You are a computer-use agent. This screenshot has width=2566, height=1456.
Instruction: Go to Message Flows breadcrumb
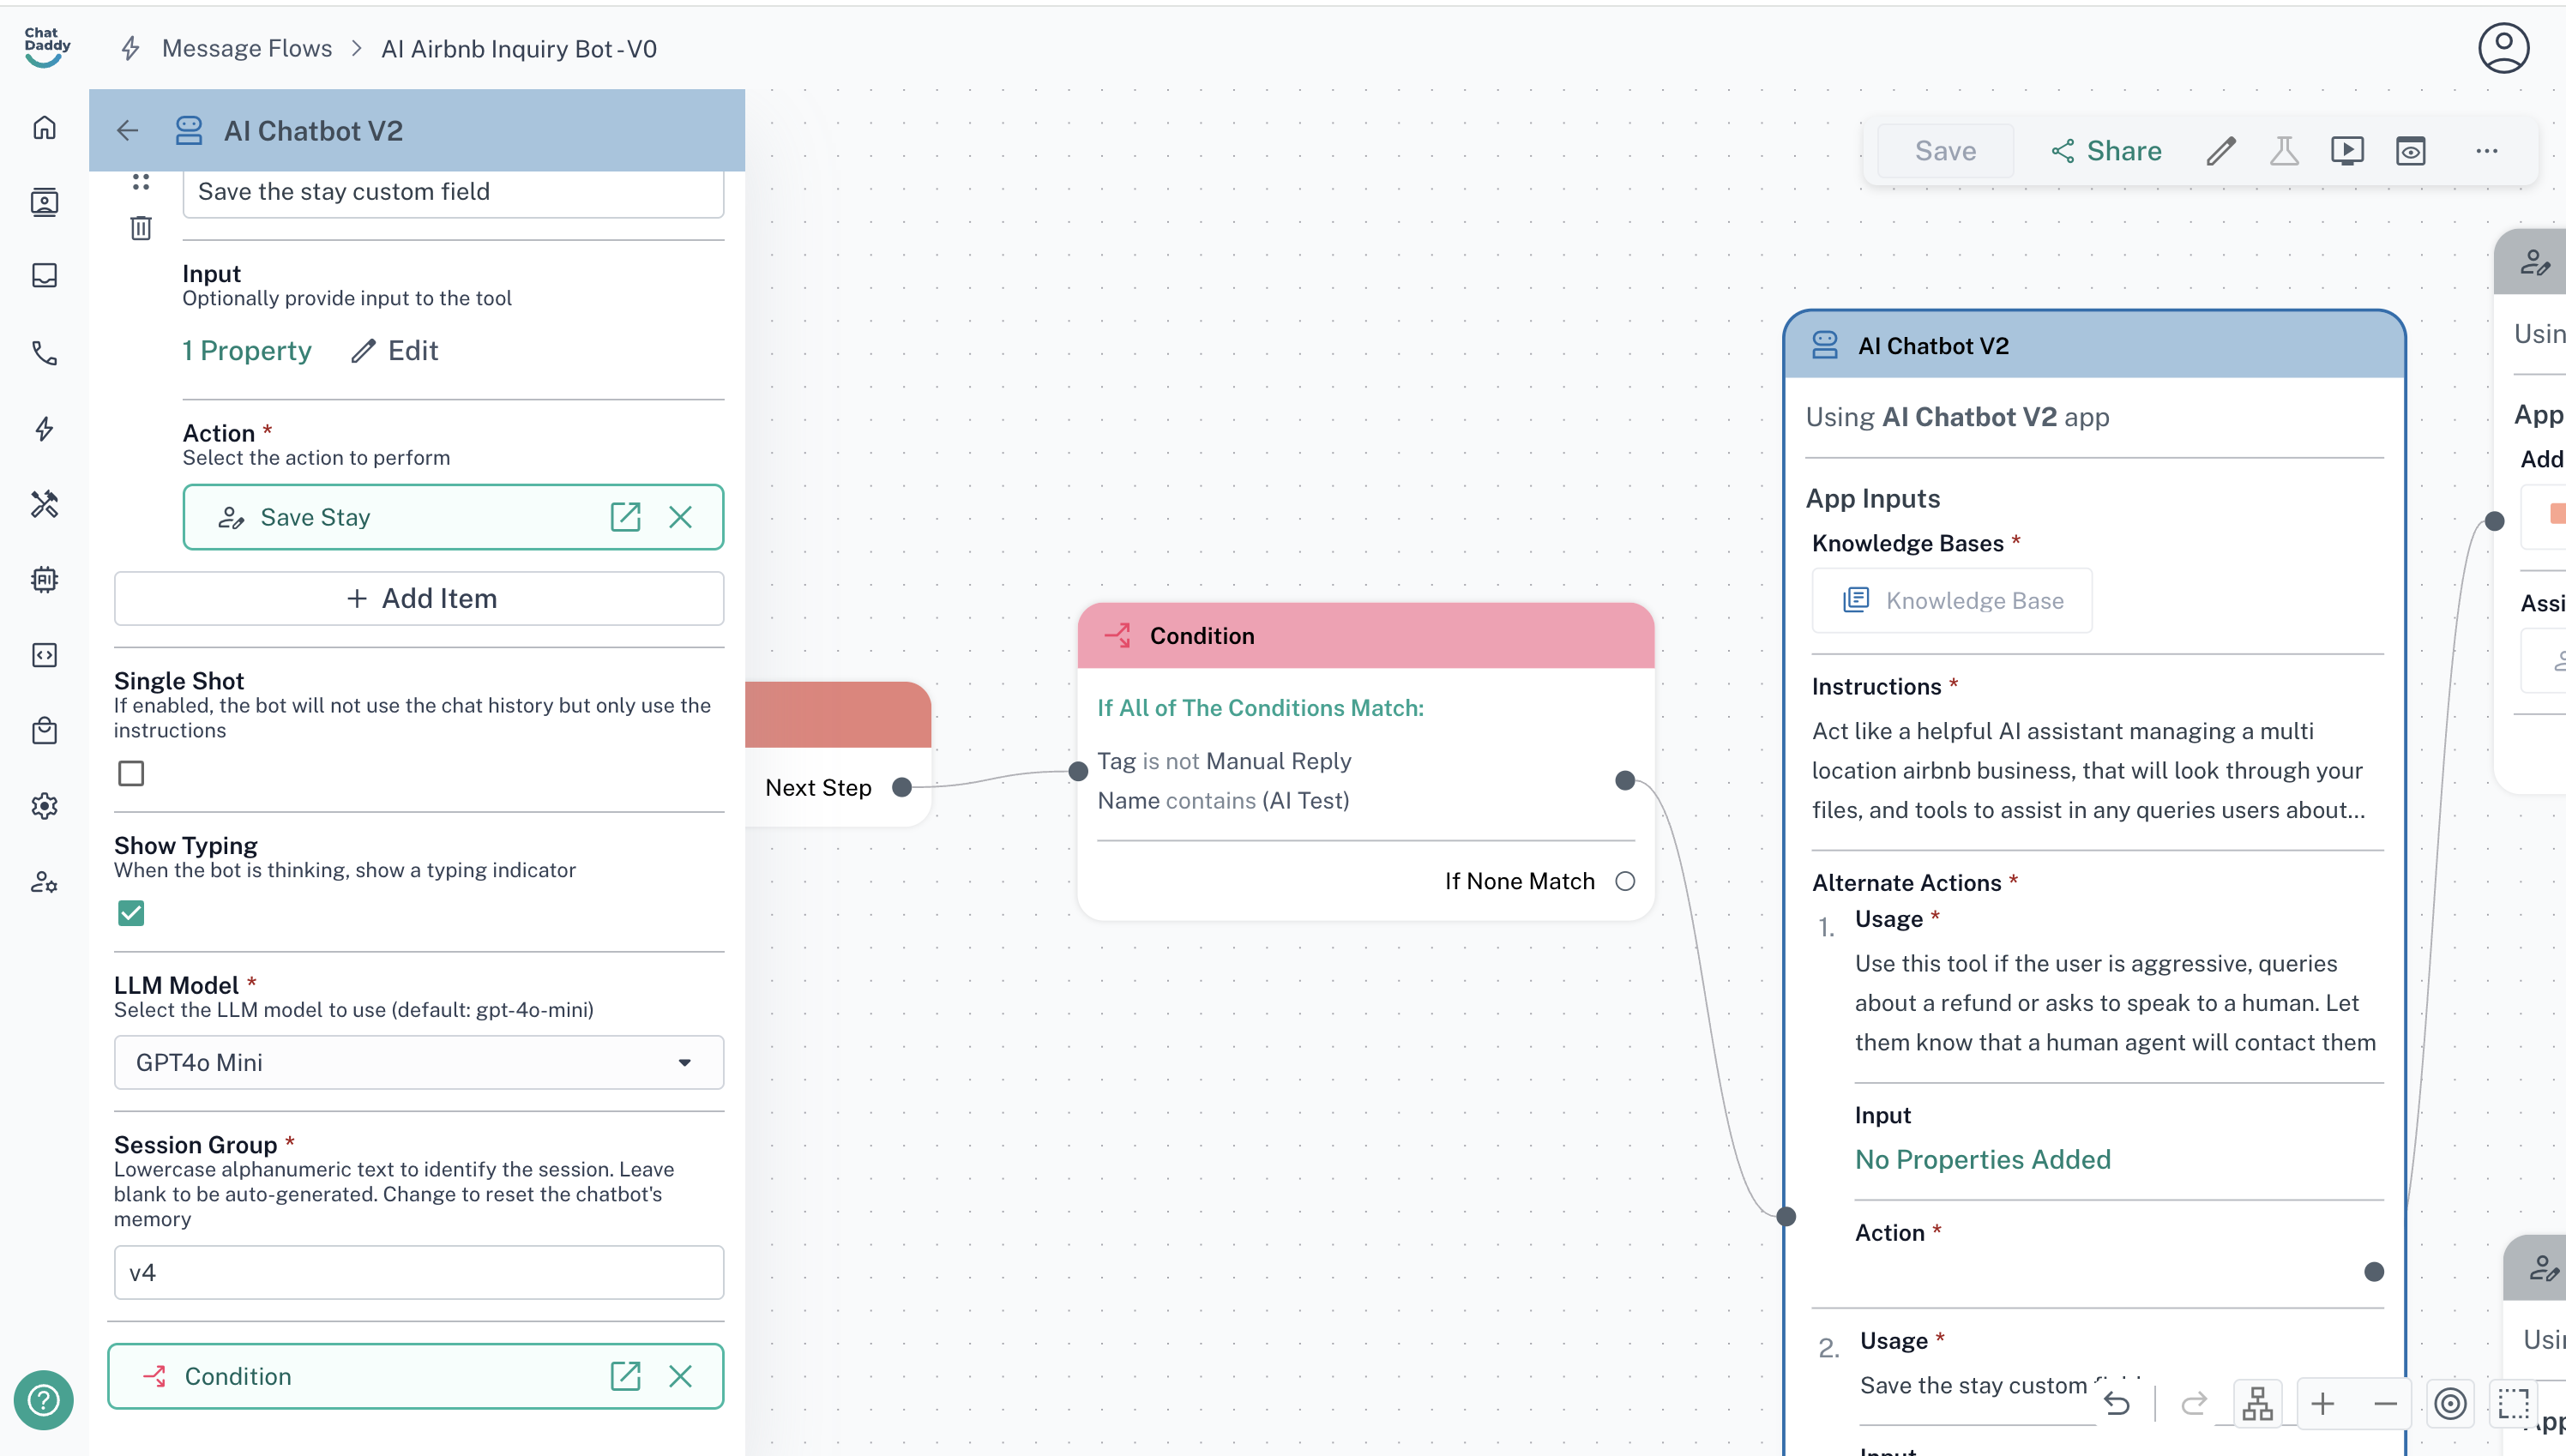click(x=247, y=48)
